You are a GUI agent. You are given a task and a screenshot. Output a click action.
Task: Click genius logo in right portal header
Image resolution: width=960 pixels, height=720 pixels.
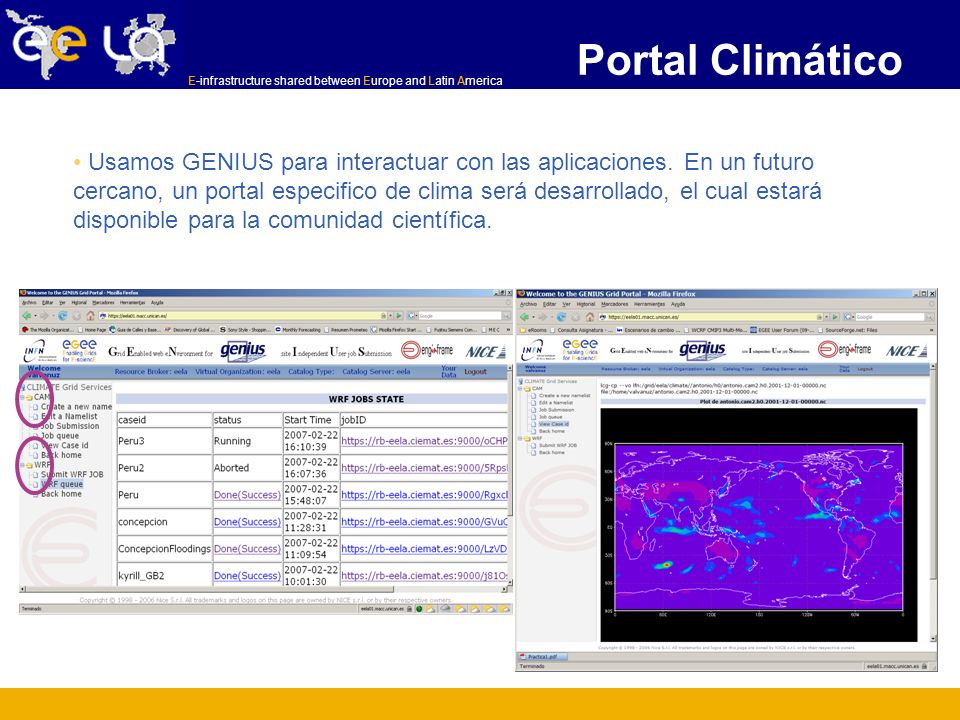tap(702, 350)
